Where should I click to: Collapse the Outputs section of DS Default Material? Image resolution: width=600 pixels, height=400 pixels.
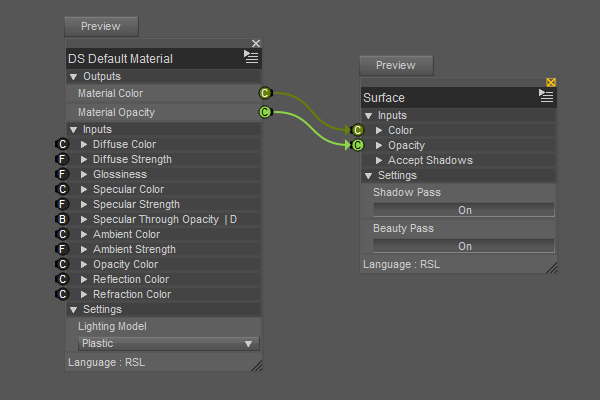click(x=73, y=76)
